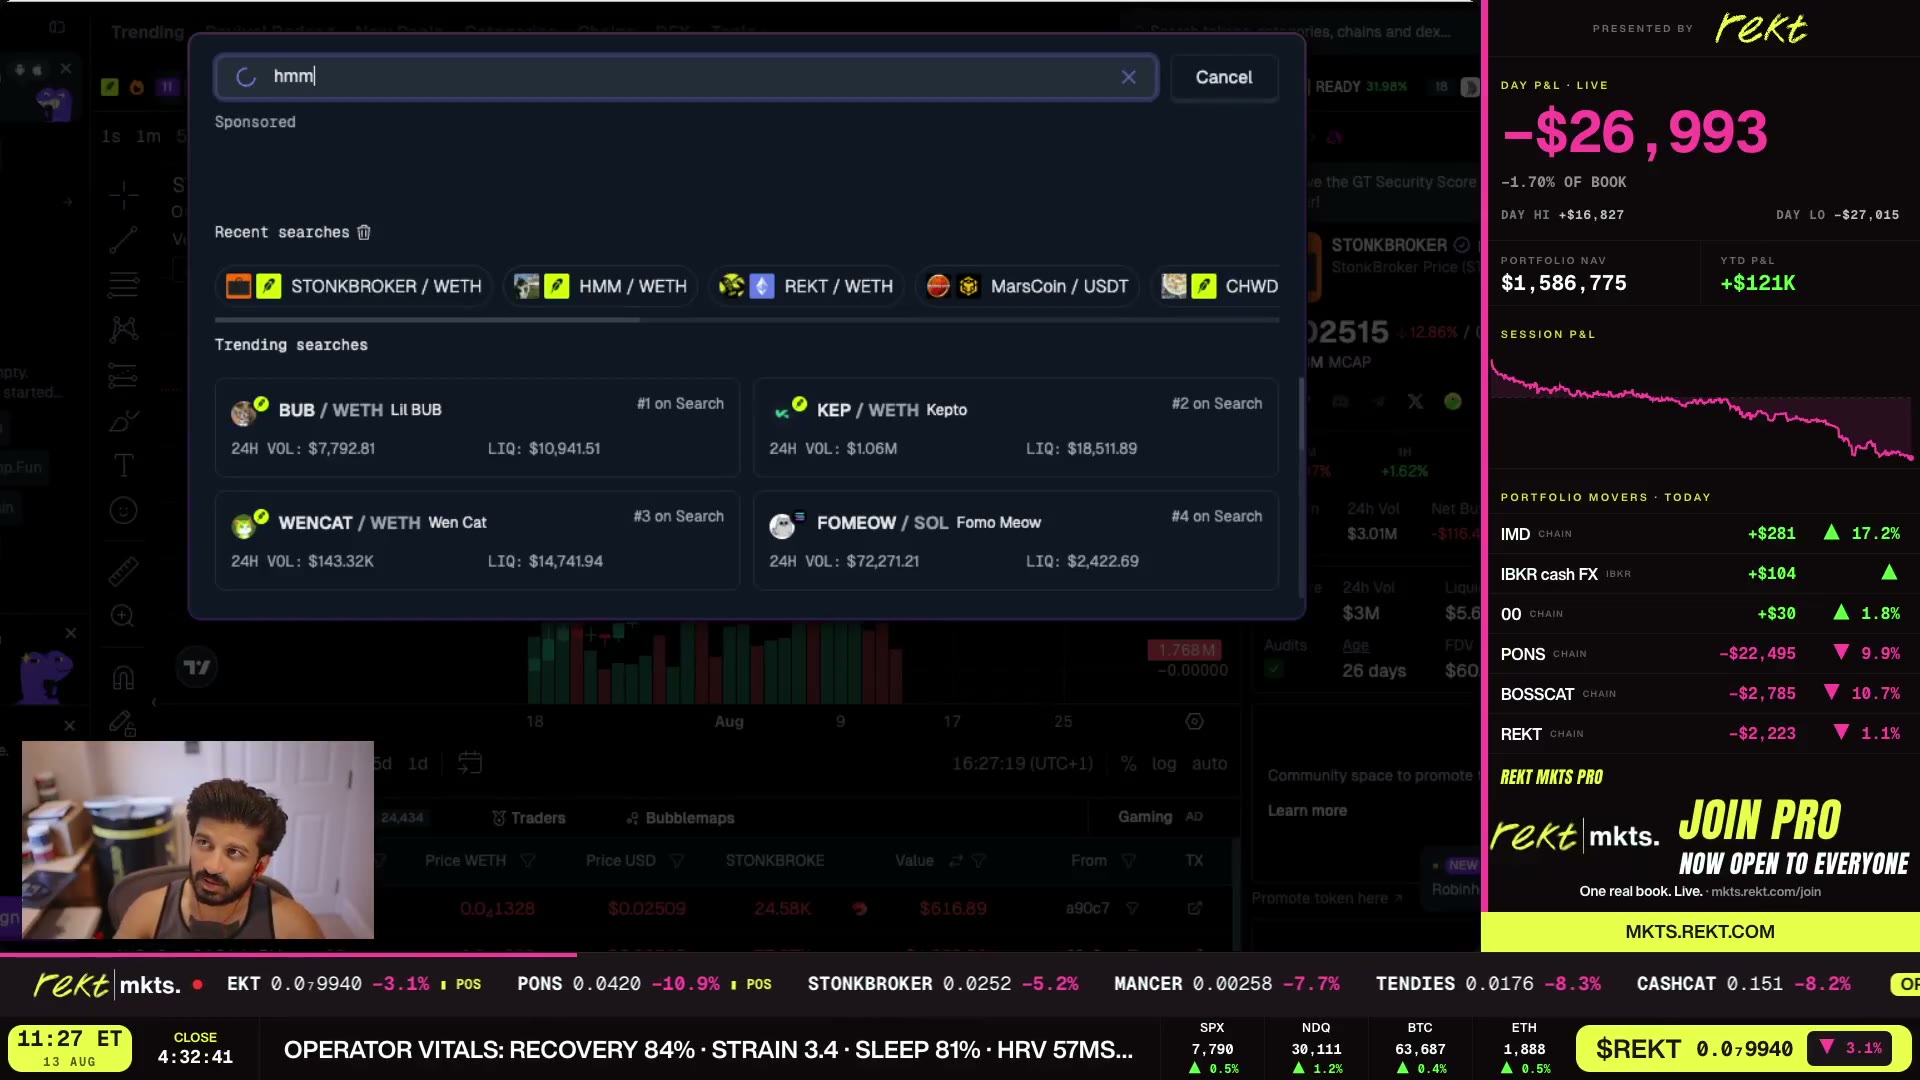Open go-to-date calendar icon next to 1d
Viewport: 1920px width, 1080px height.
469,763
